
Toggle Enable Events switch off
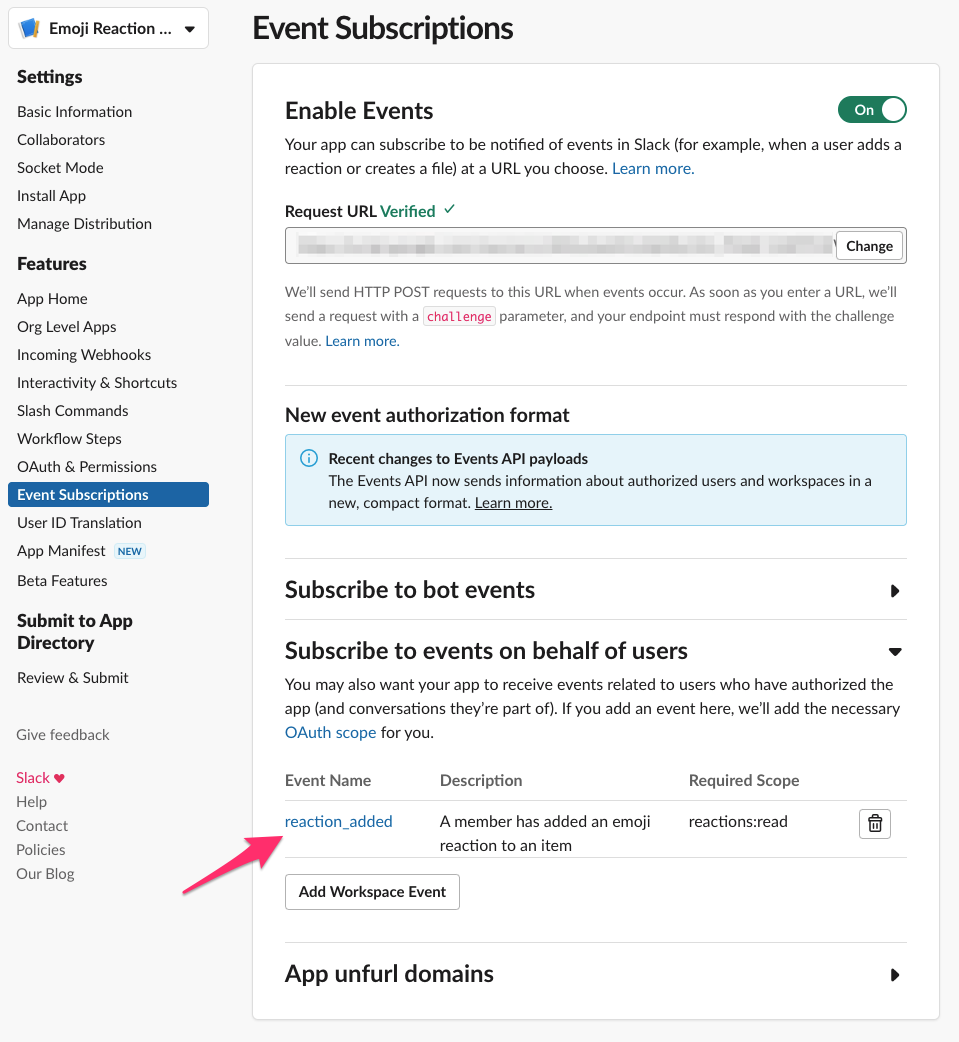tap(872, 110)
